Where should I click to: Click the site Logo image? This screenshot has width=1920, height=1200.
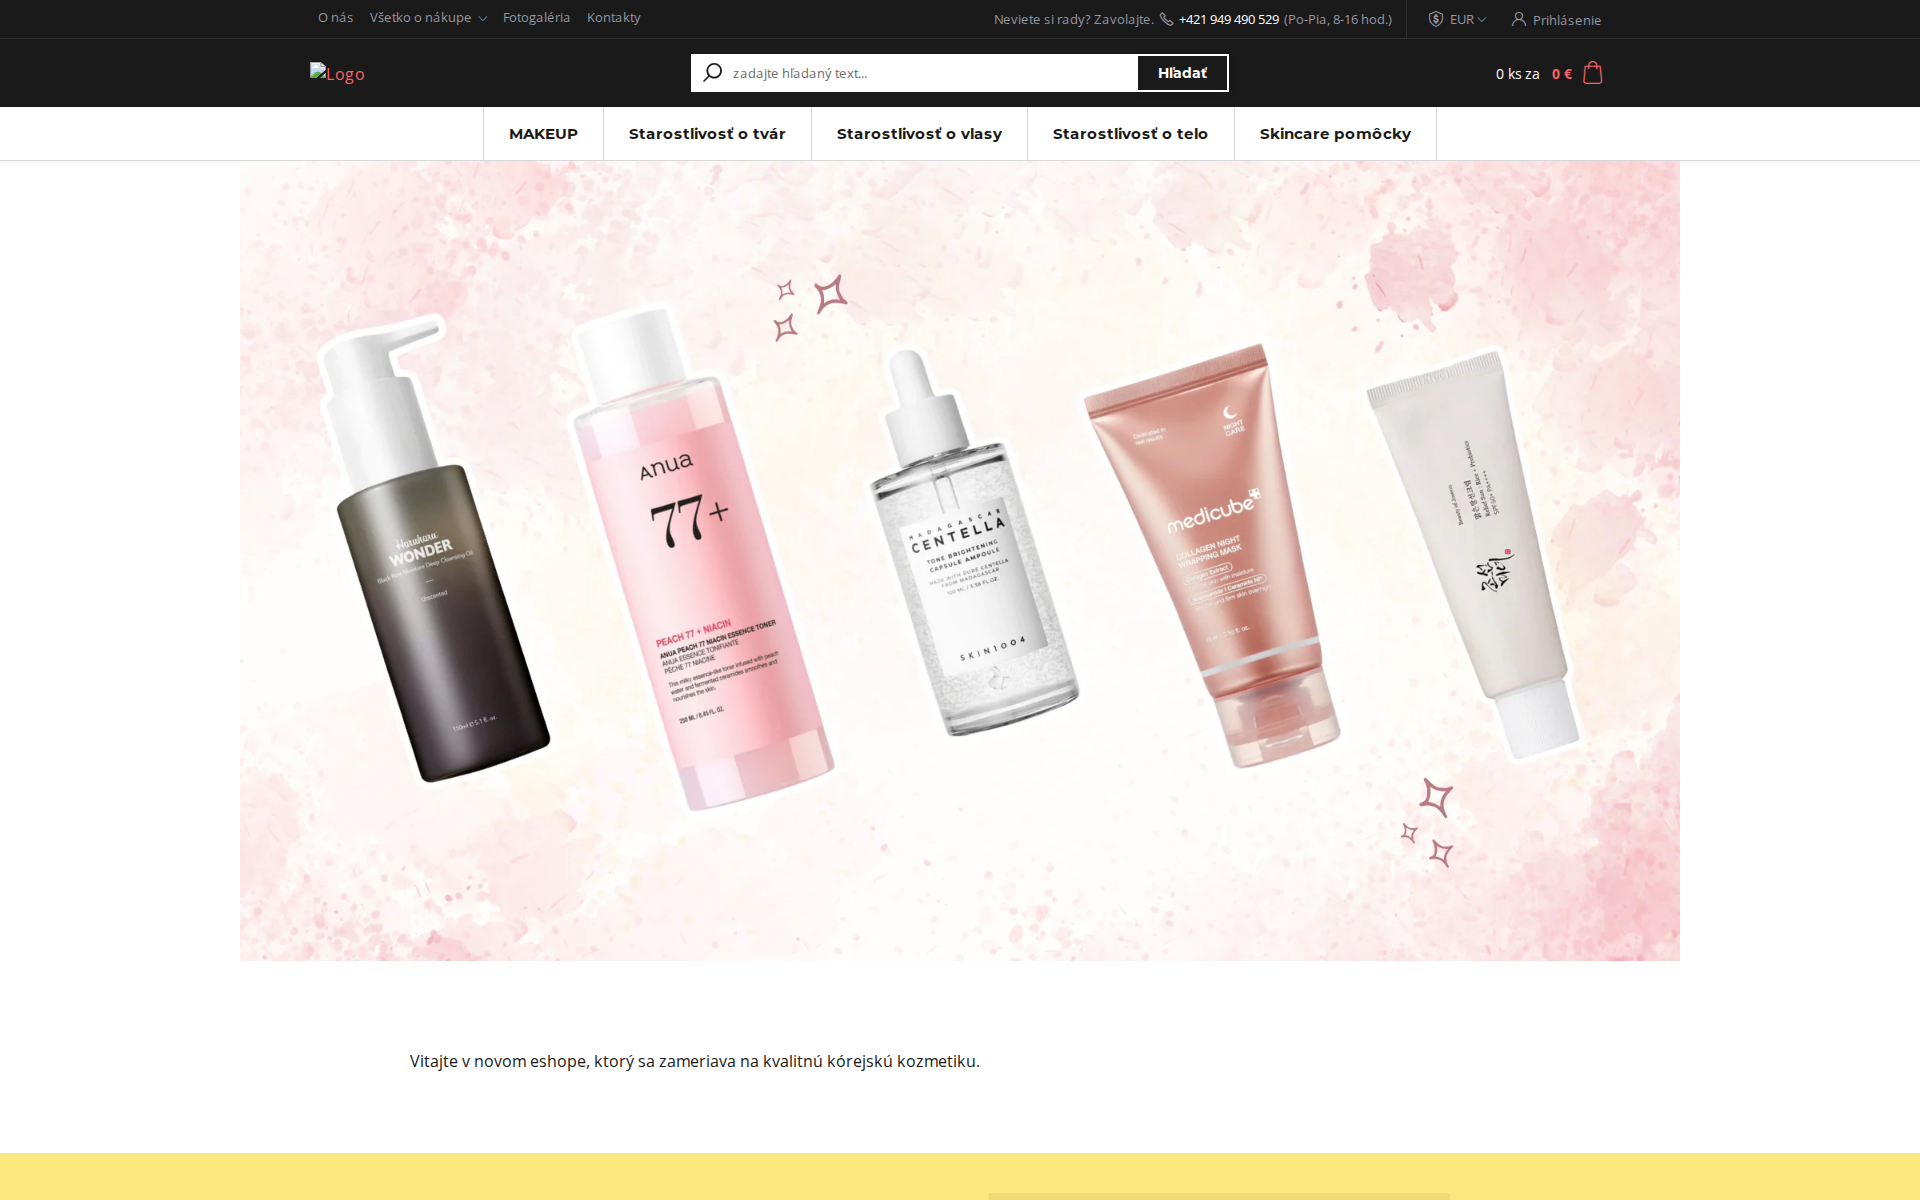(337, 73)
